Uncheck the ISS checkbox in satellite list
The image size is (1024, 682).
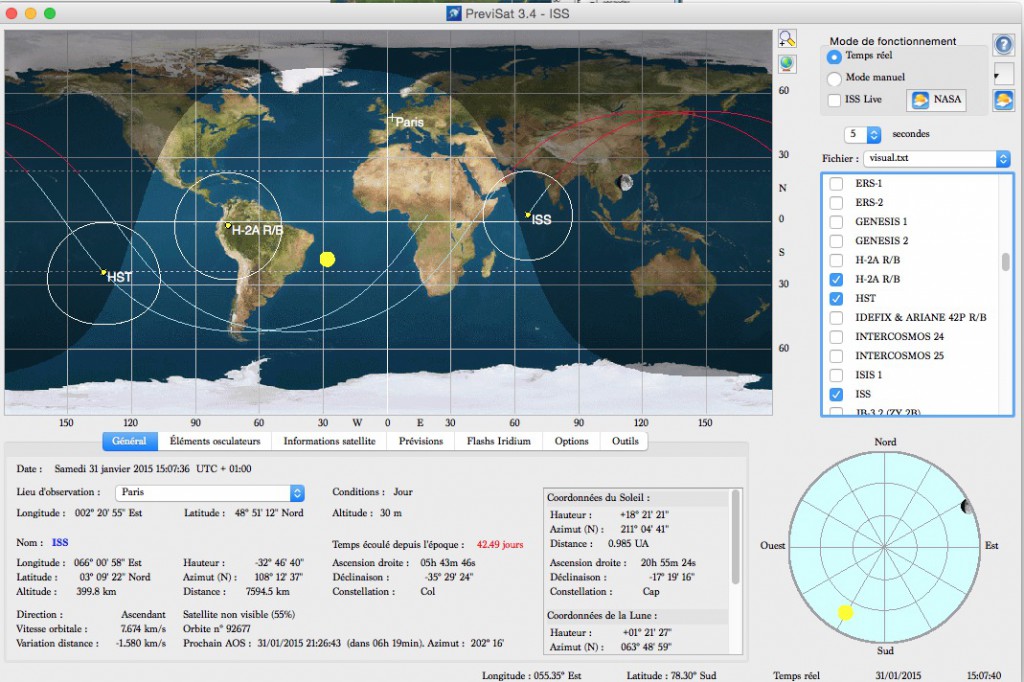[x=836, y=394]
